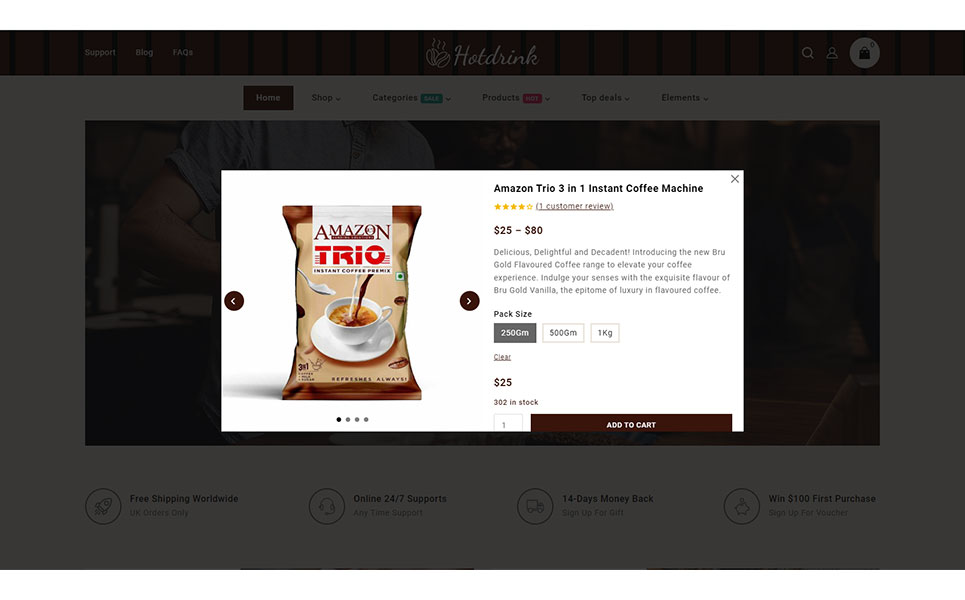Click the quantity input field

tap(508, 423)
